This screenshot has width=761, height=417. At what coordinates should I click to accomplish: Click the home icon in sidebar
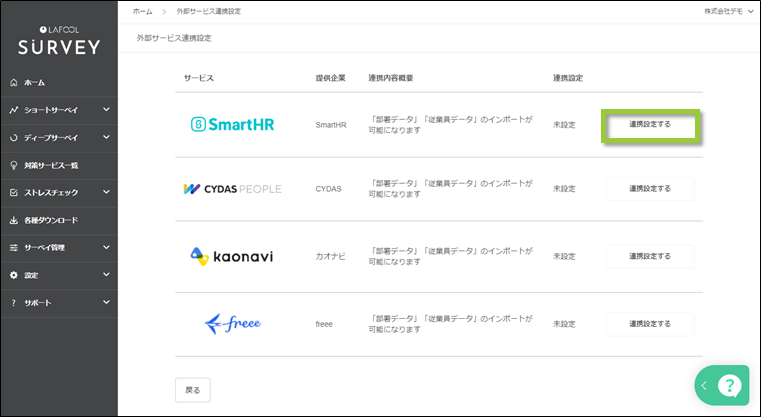point(14,82)
